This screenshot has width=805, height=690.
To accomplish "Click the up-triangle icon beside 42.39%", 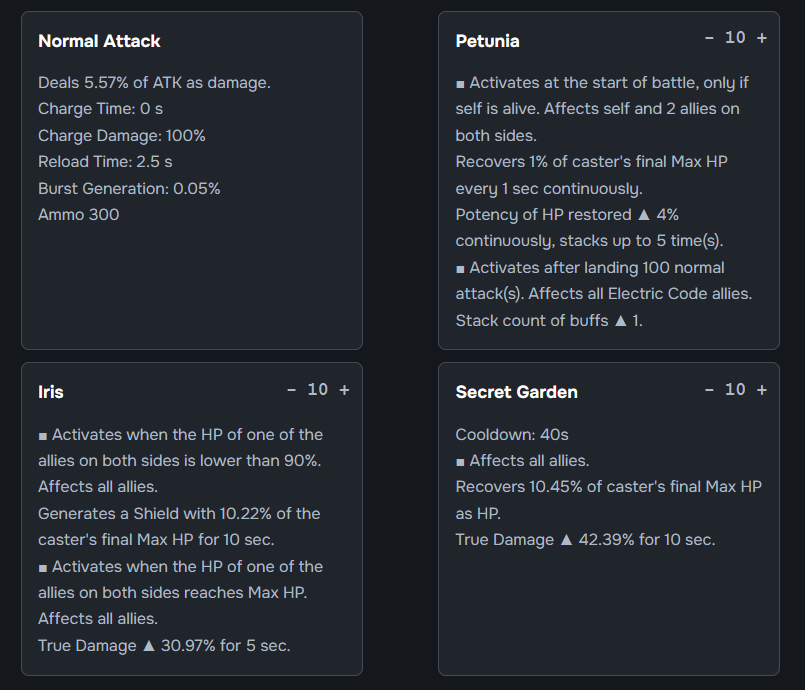I will tap(566, 540).
